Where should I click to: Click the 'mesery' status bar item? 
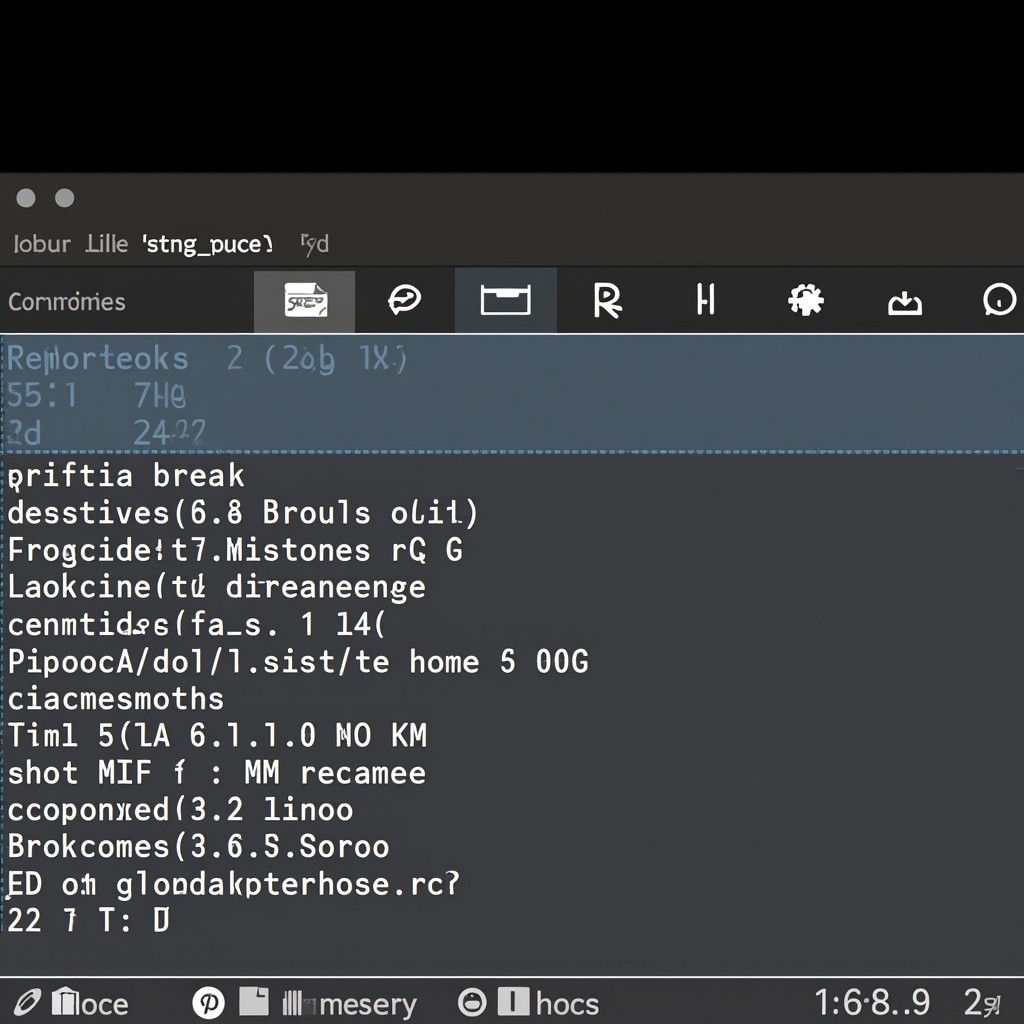366,1003
